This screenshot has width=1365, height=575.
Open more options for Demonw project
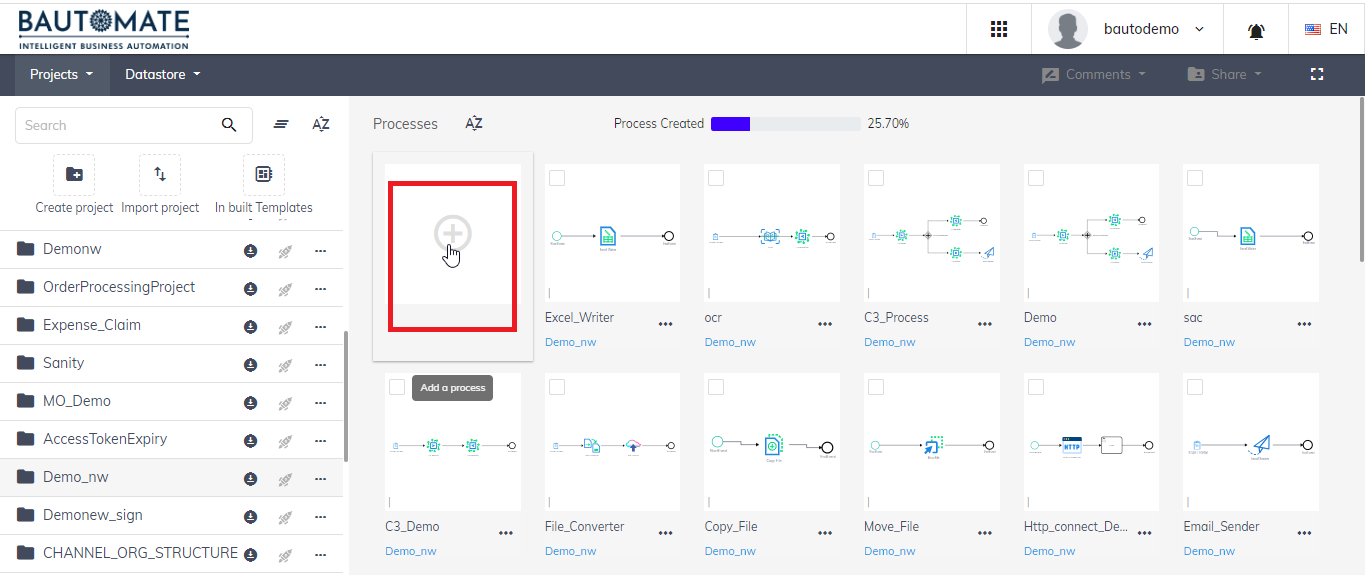(320, 250)
